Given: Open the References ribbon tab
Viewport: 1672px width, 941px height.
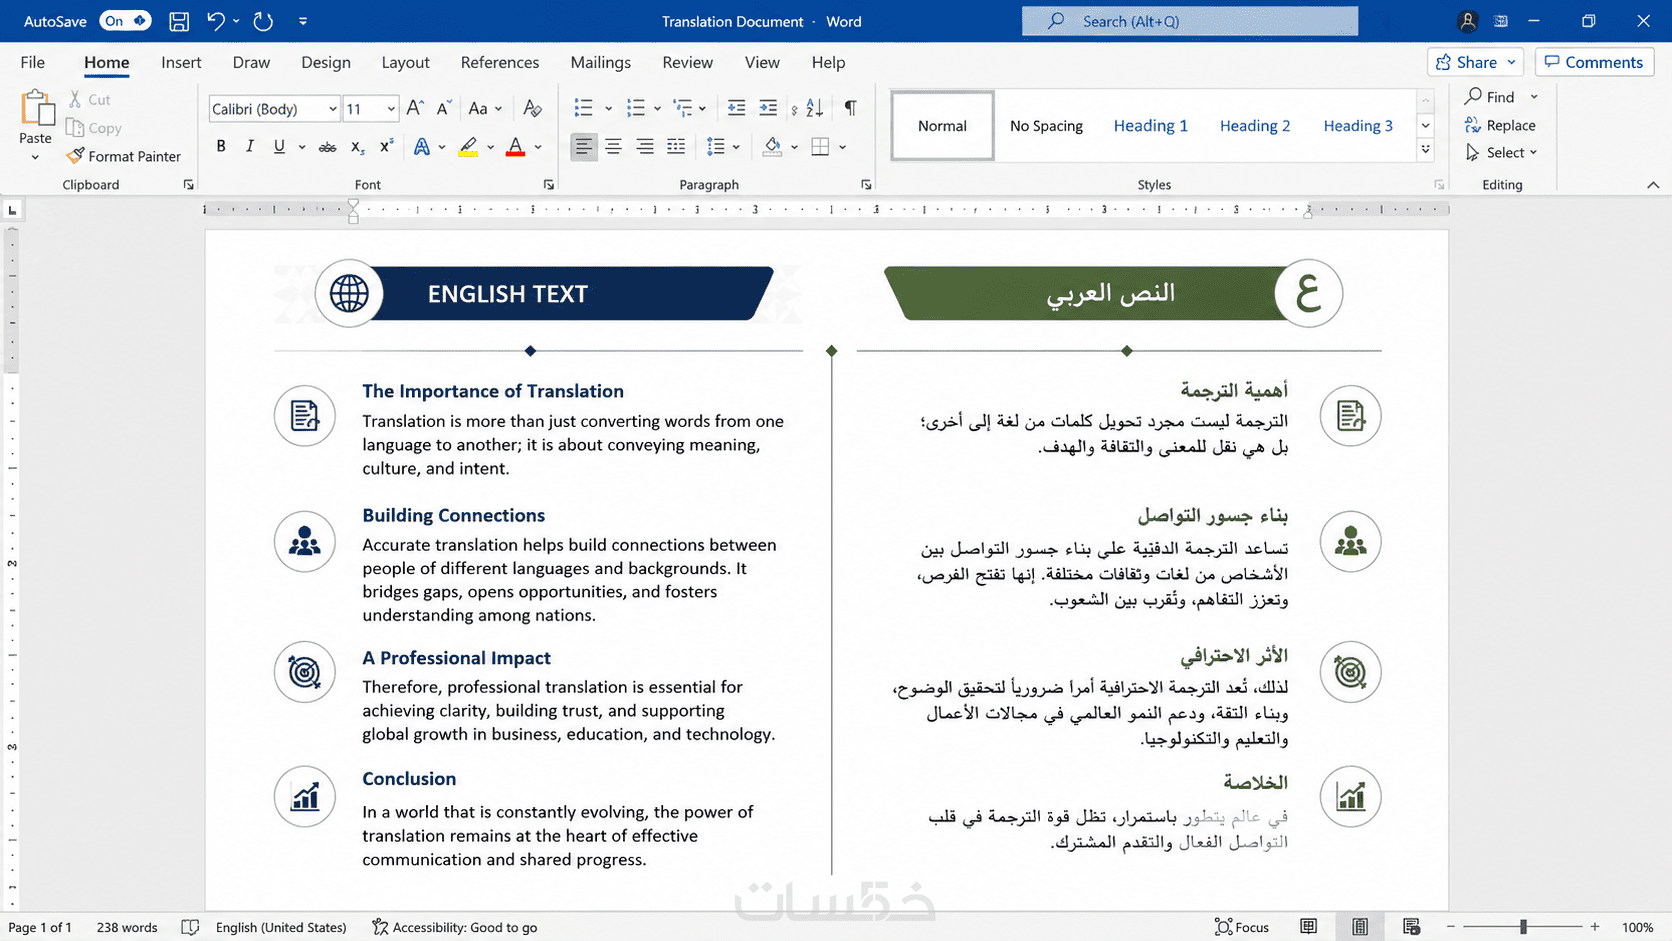Looking at the screenshot, I should [x=500, y=62].
